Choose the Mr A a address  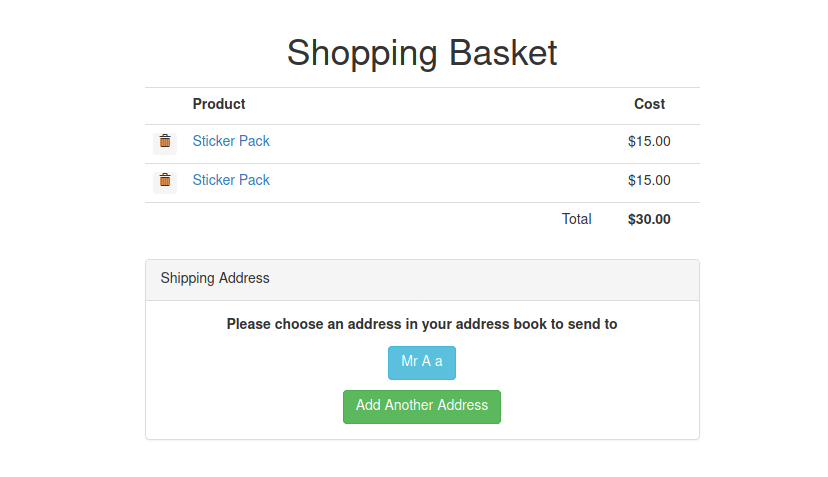(x=422, y=362)
